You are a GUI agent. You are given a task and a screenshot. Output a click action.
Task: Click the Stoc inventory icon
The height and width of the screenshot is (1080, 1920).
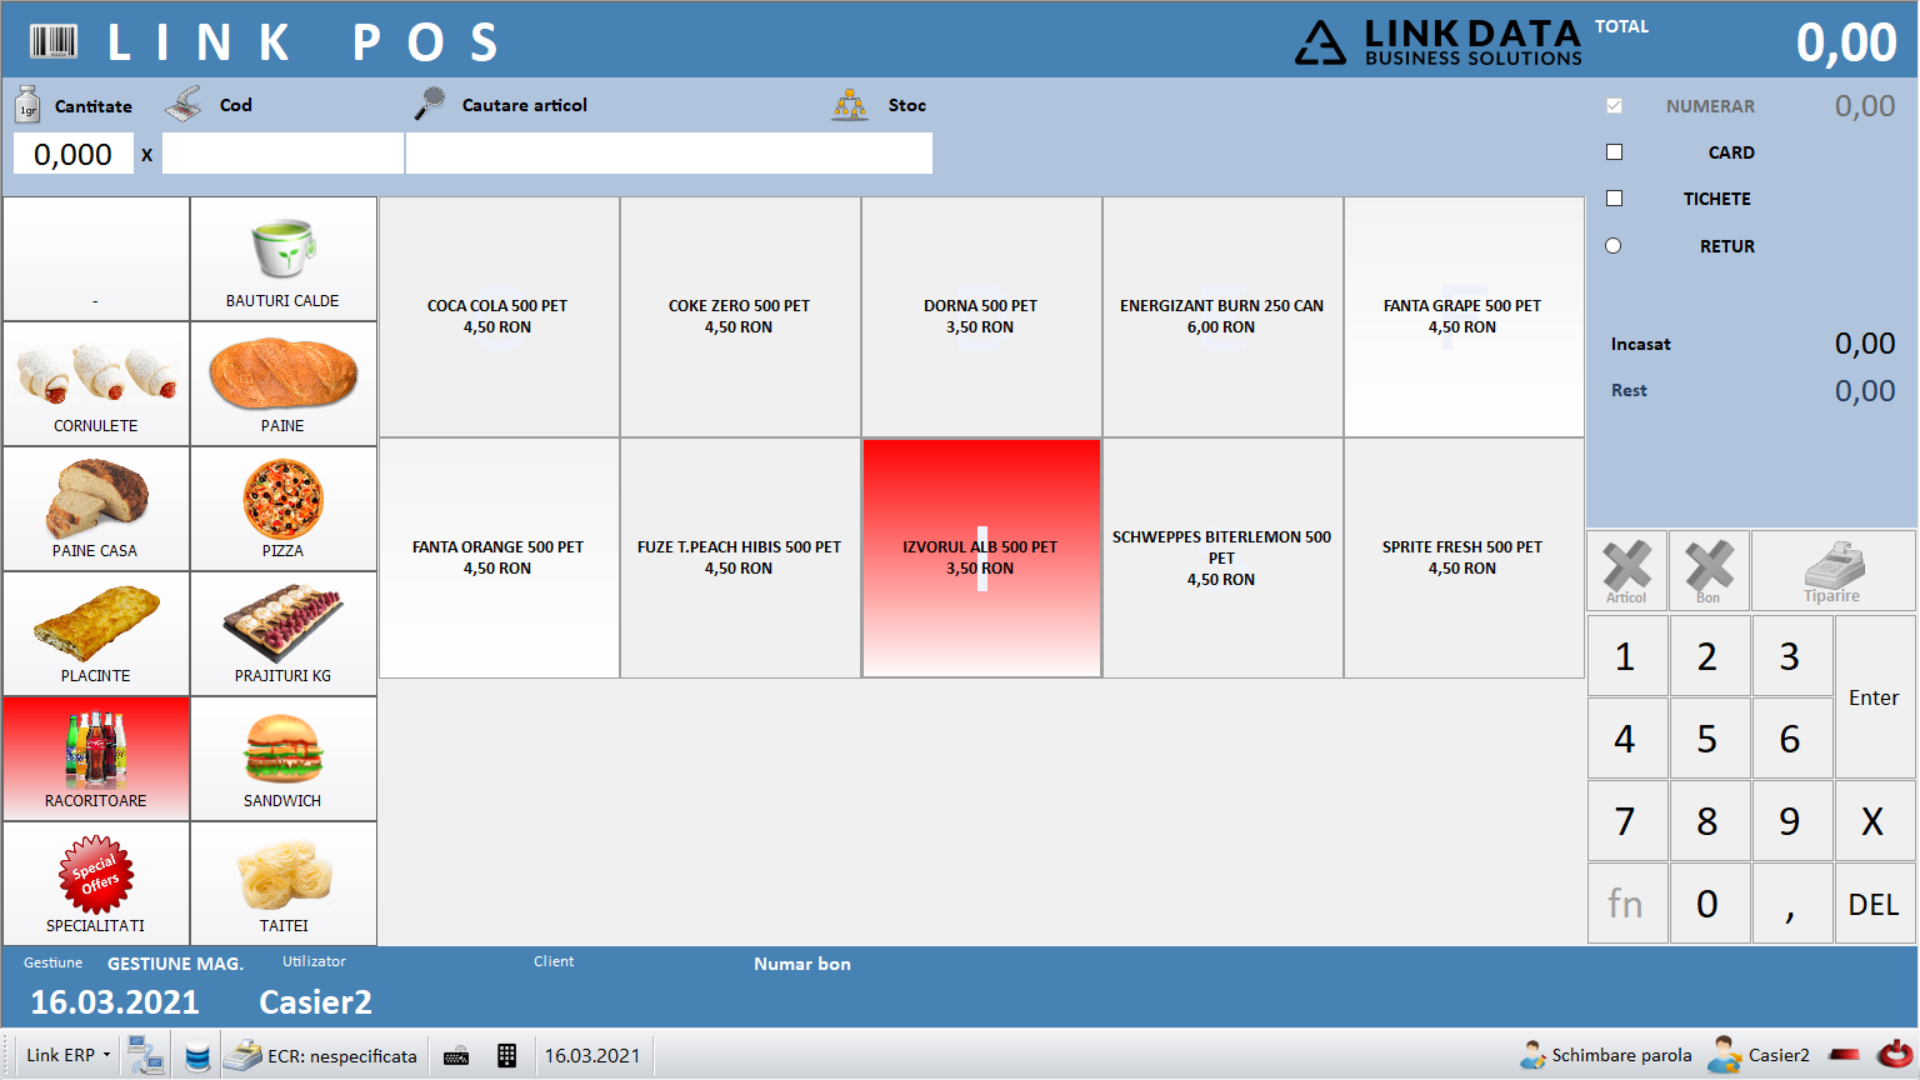[850, 104]
